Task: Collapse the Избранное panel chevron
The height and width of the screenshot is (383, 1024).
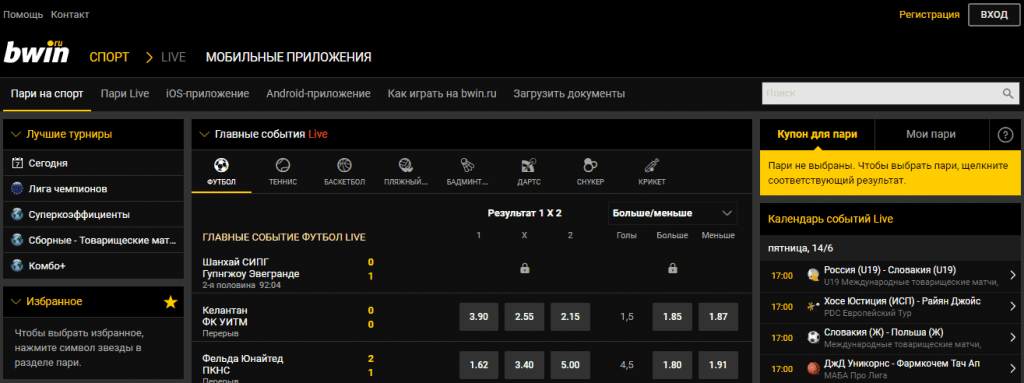Action: (x=16, y=301)
